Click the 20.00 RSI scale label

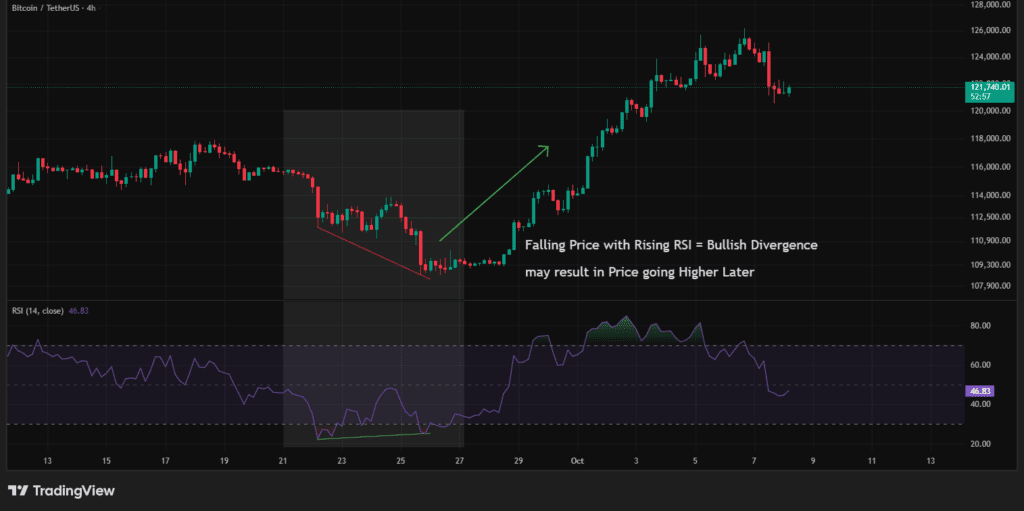[x=980, y=444]
